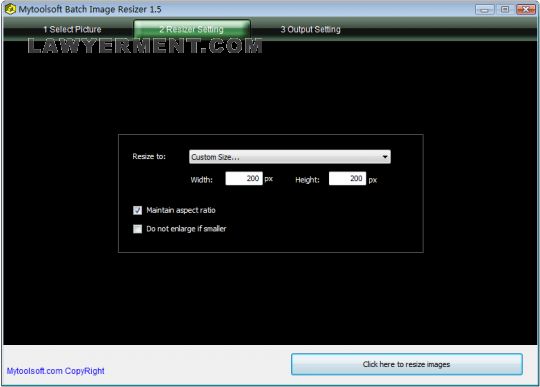Close the Batch Image Resizer window
The image size is (540, 387).
coord(526,9)
